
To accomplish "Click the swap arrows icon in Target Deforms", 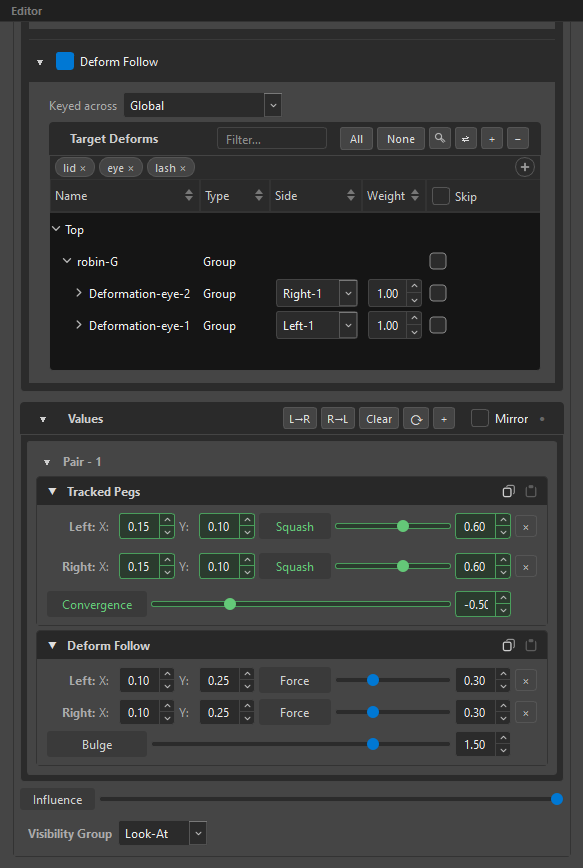I will coord(466,138).
